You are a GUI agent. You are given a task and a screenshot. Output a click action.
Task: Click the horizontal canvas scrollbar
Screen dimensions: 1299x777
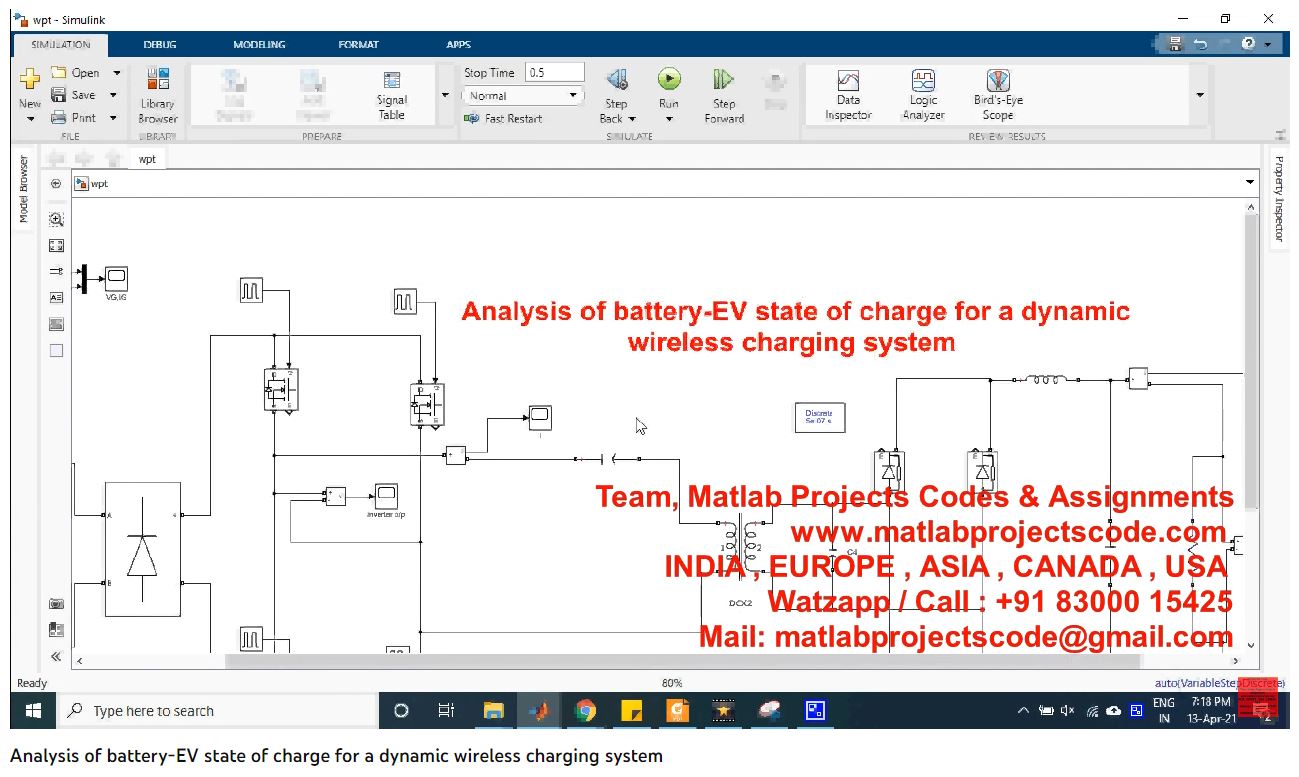coord(682,660)
